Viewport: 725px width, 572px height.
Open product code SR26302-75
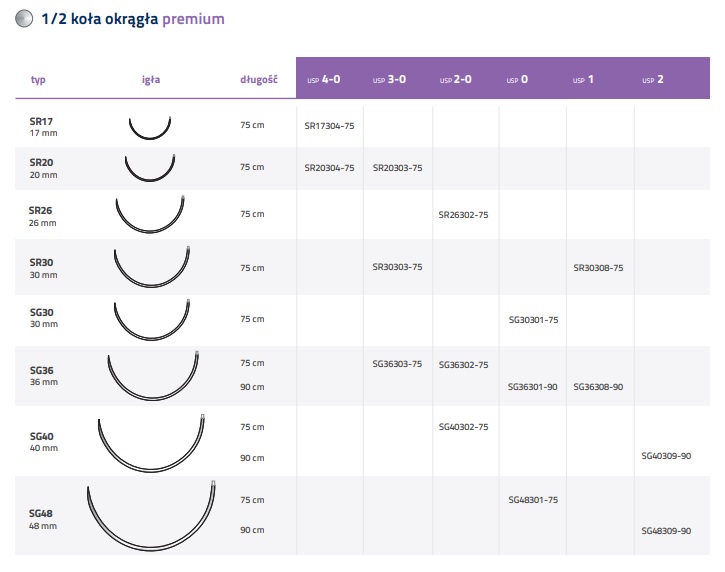[464, 214]
